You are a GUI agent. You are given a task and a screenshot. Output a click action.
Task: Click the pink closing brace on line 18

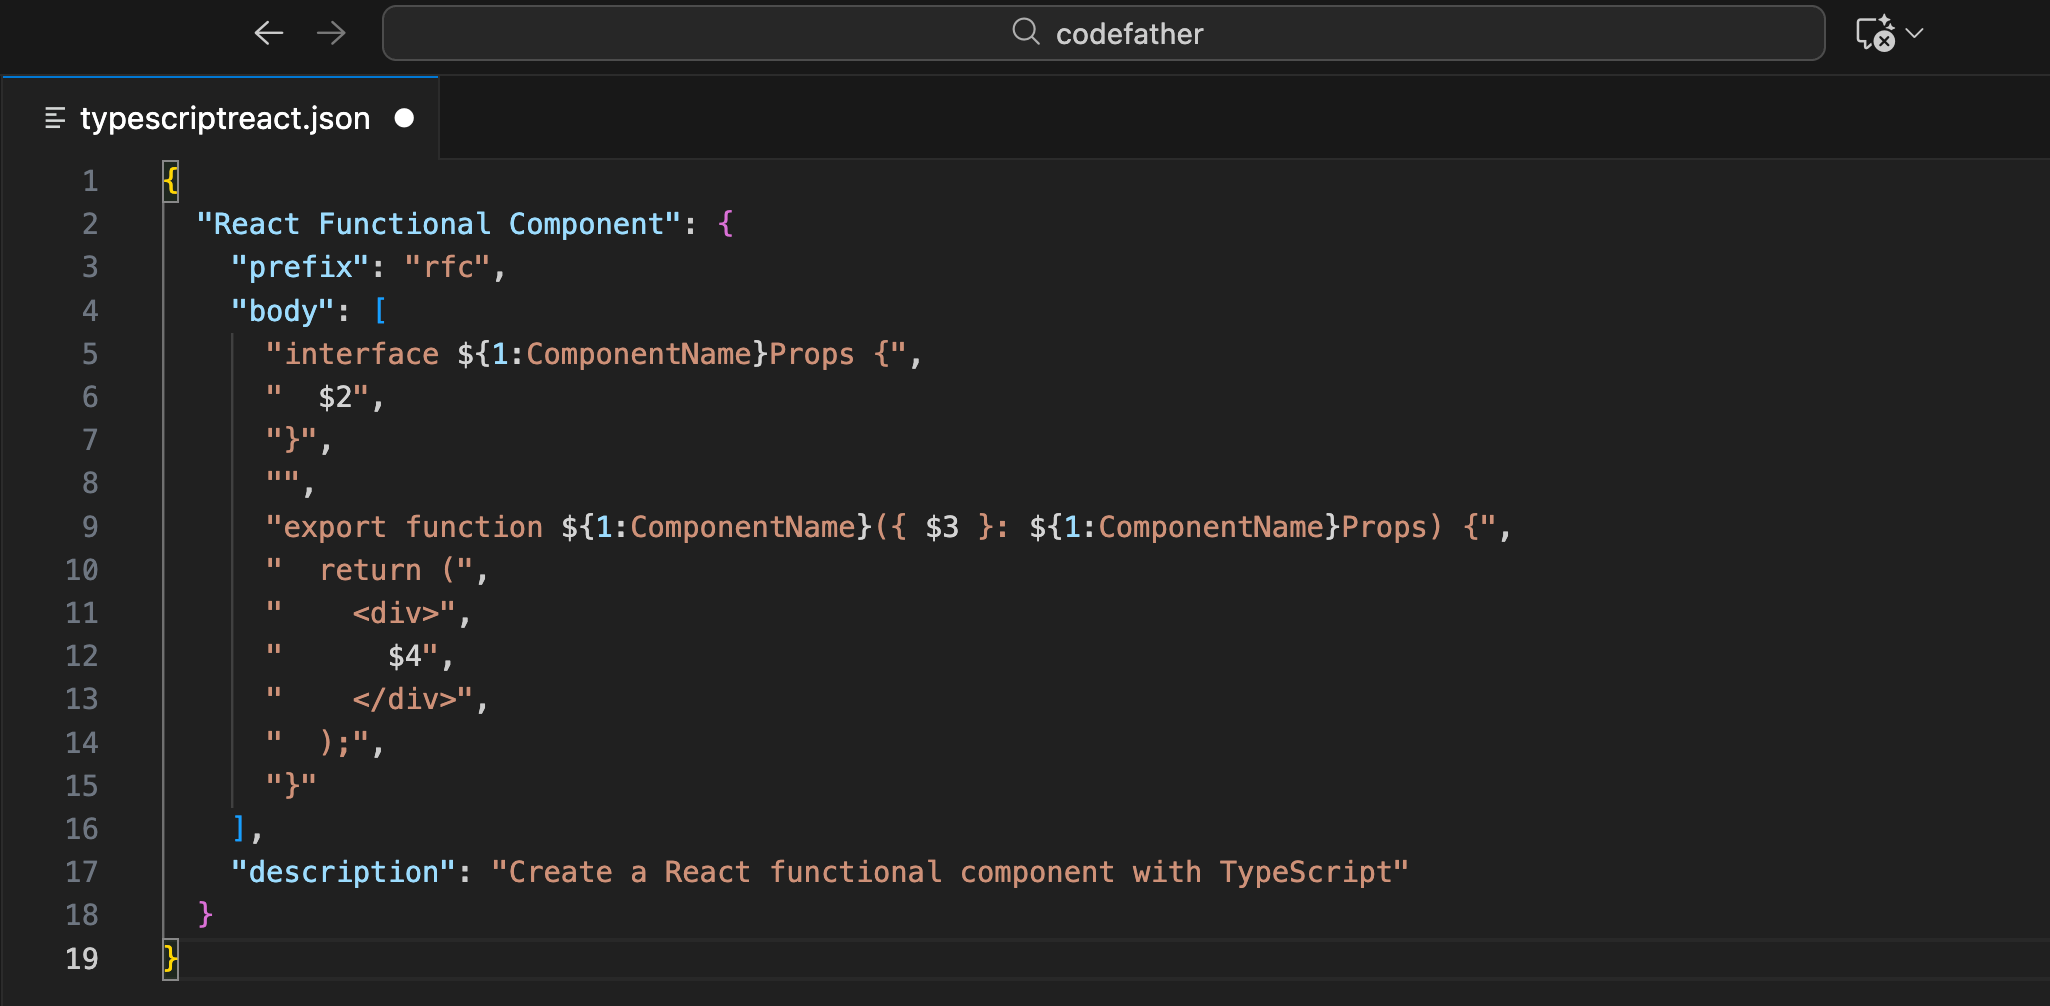[205, 915]
